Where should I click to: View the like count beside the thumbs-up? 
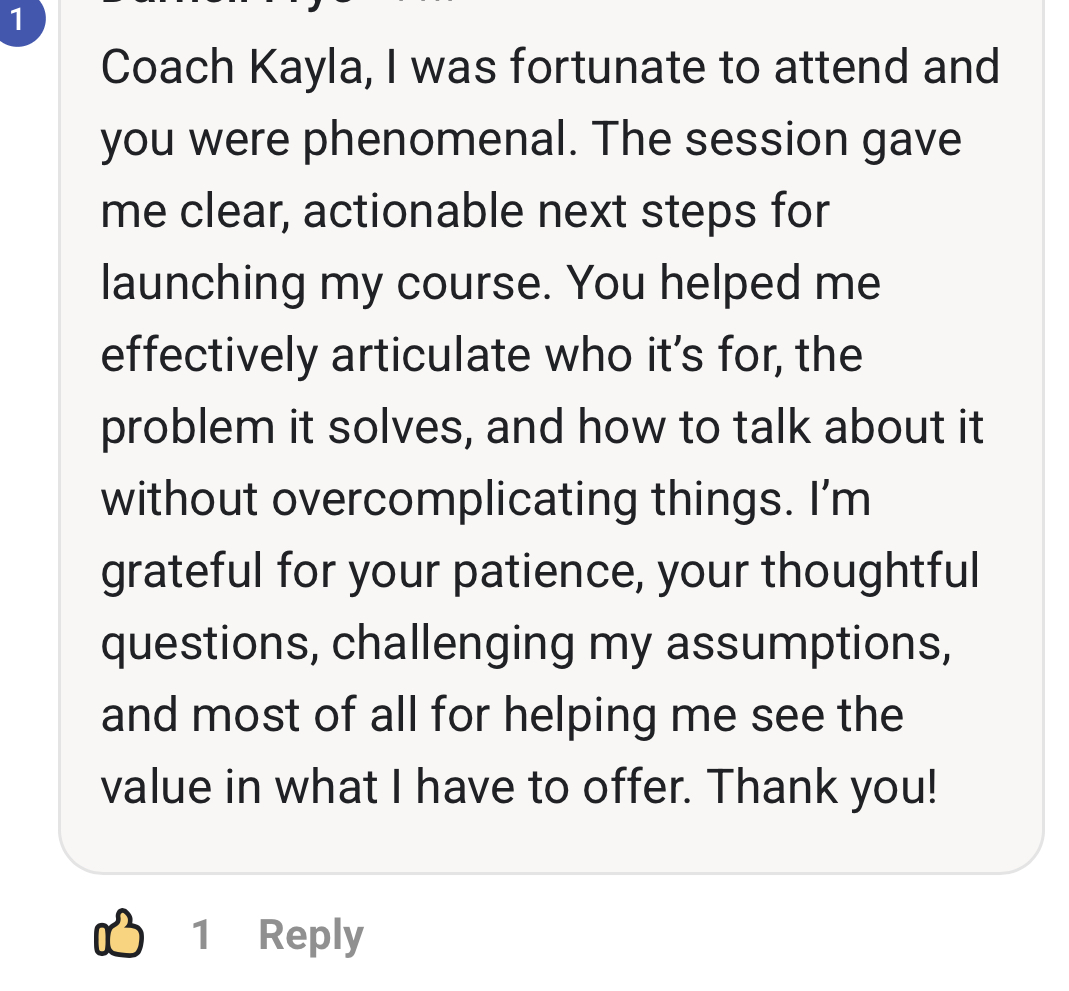coord(201,935)
